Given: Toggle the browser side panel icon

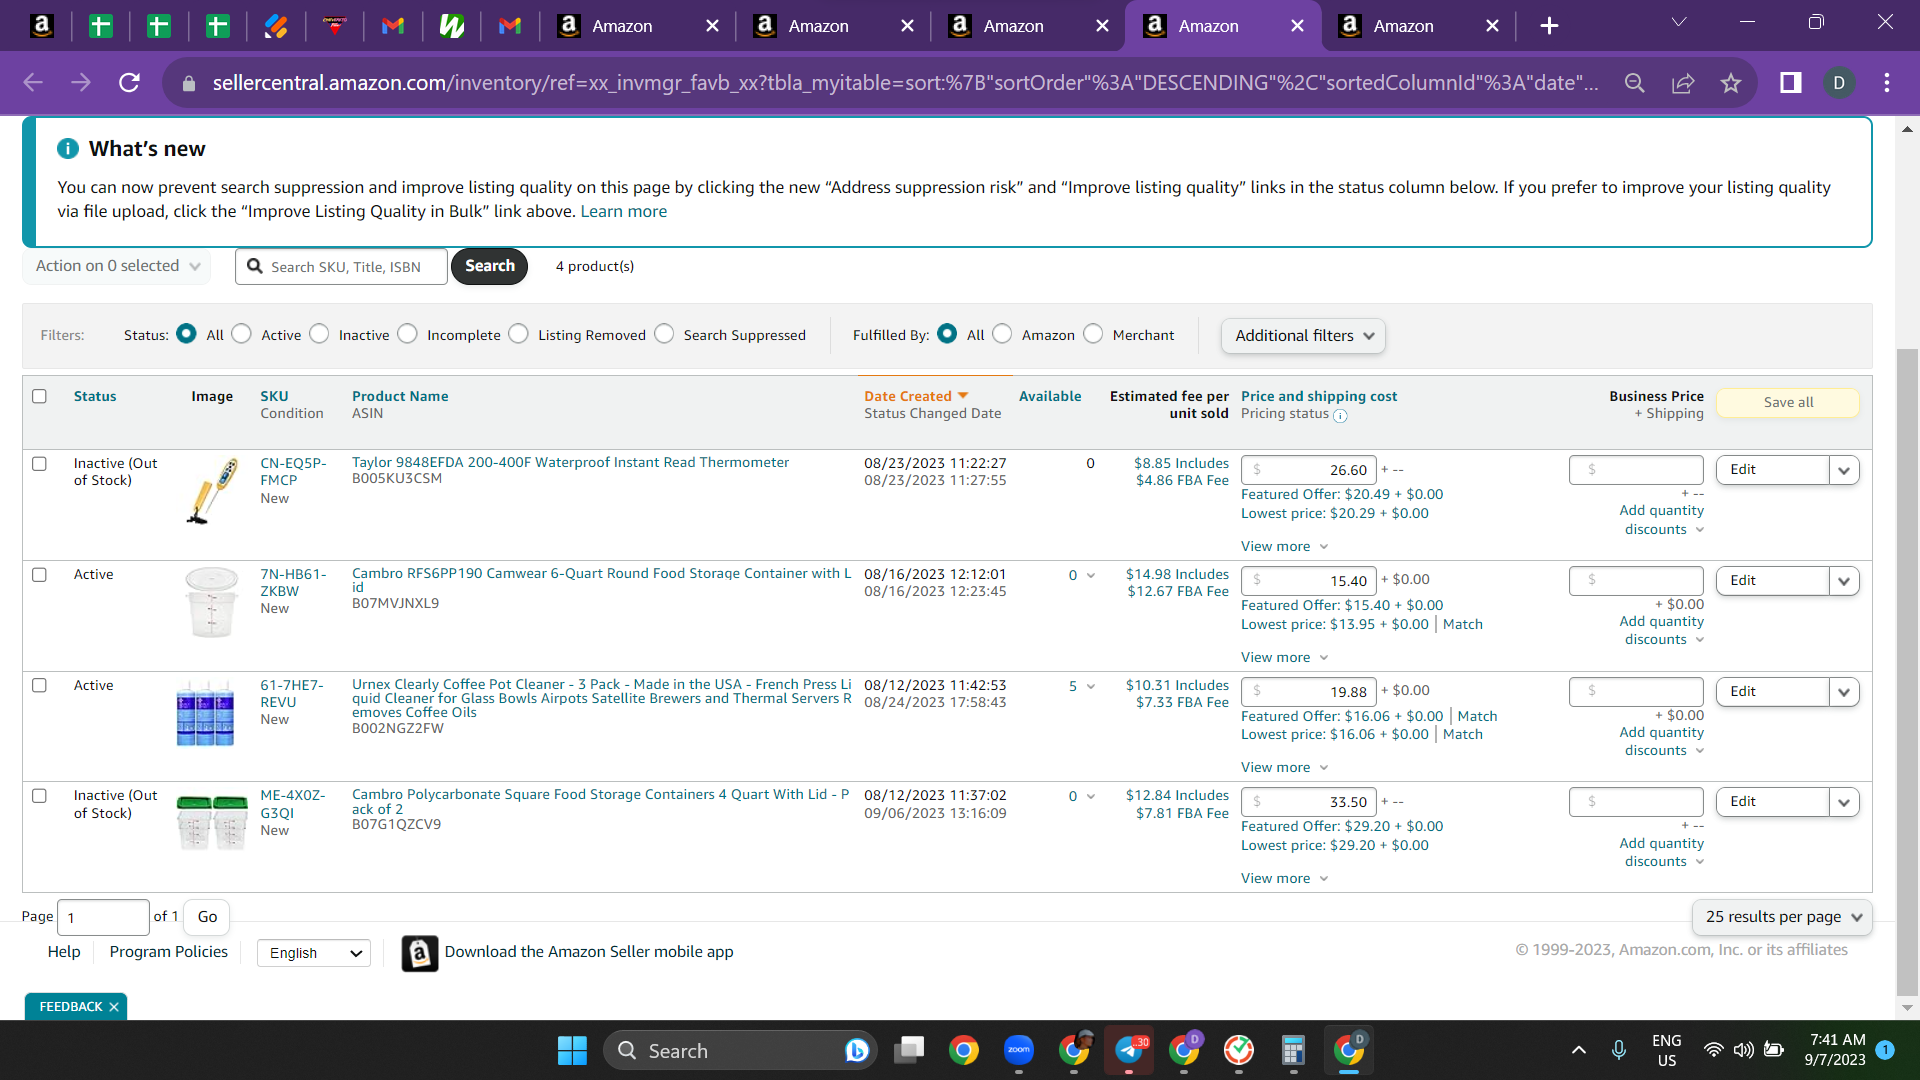Looking at the screenshot, I should click(x=1790, y=83).
